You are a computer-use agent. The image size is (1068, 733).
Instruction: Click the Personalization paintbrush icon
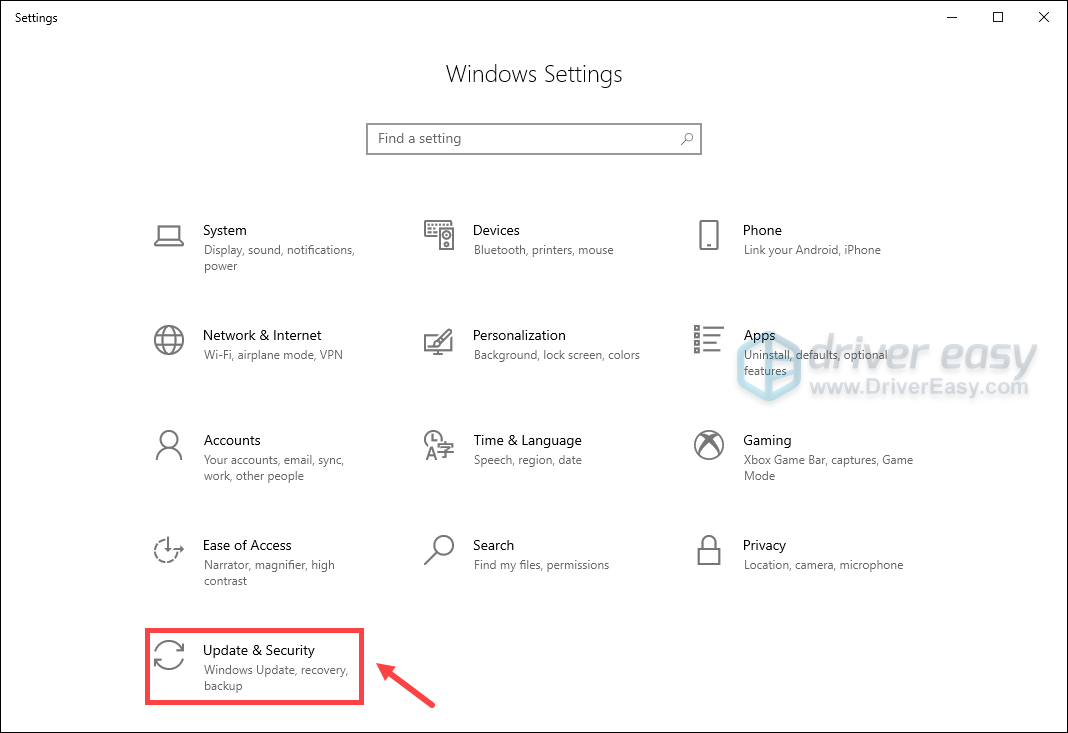(x=438, y=340)
